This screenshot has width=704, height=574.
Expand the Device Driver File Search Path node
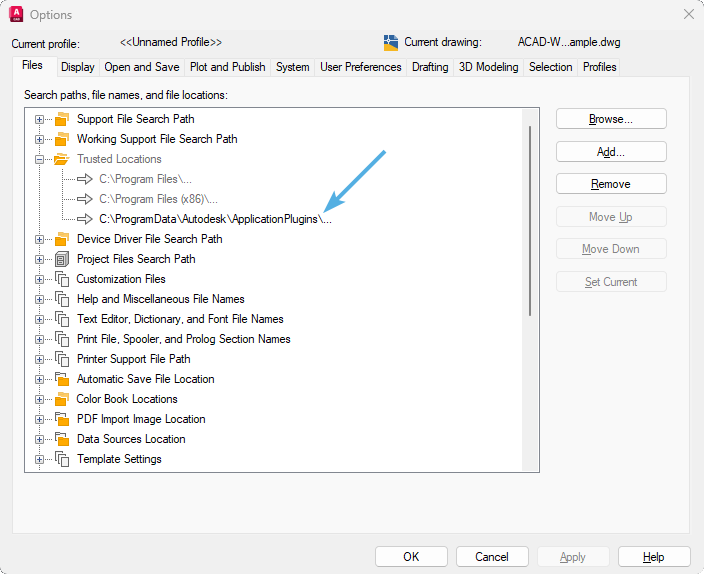pos(40,239)
